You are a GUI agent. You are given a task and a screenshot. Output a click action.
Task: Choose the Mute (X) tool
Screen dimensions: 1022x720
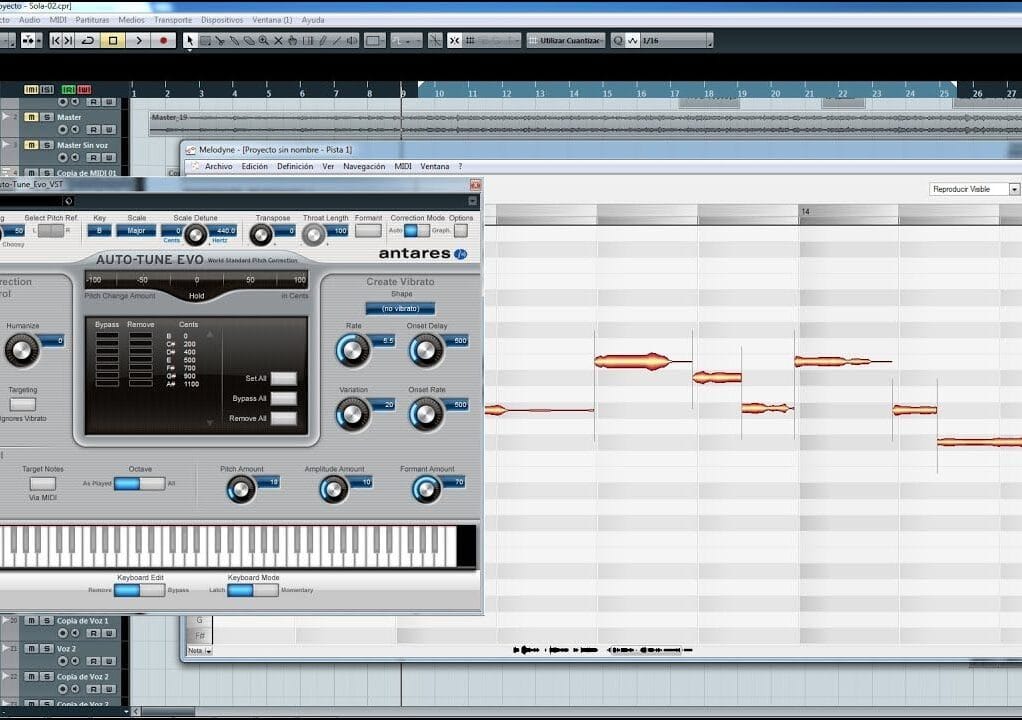tap(278, 41)
